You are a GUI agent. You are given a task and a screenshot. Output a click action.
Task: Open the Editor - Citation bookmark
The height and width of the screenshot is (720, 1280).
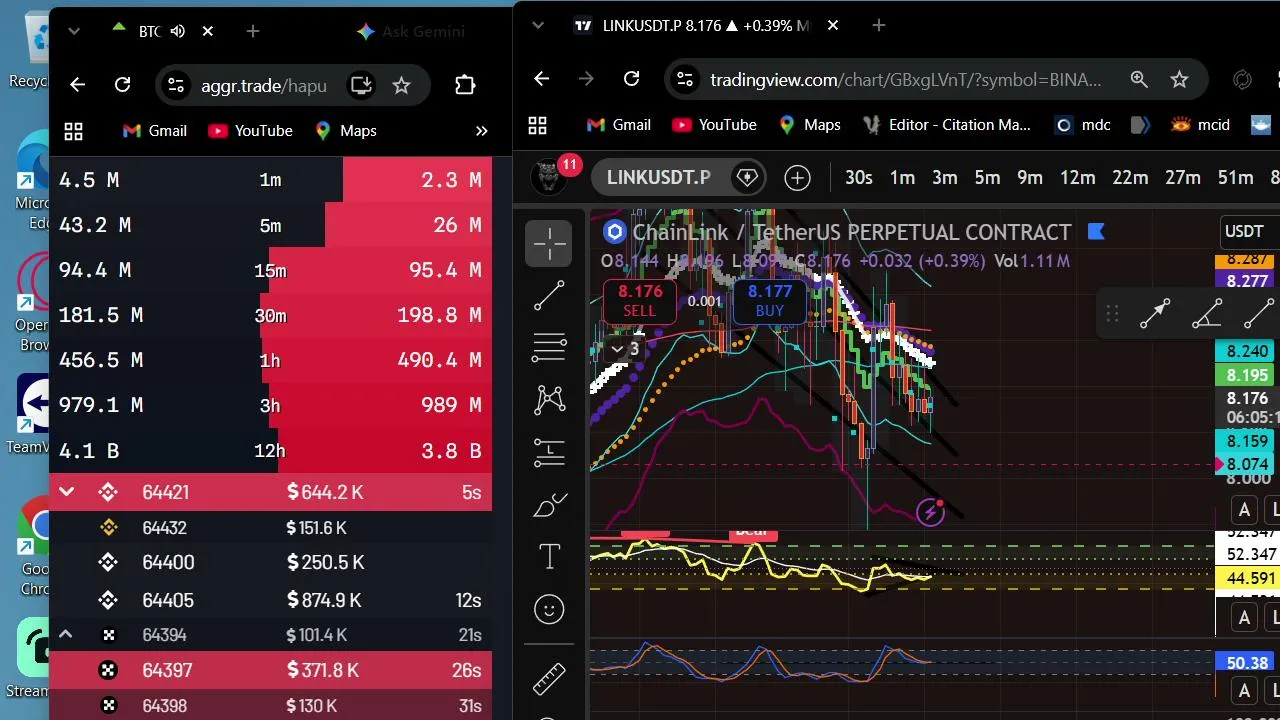pos(946,125)
